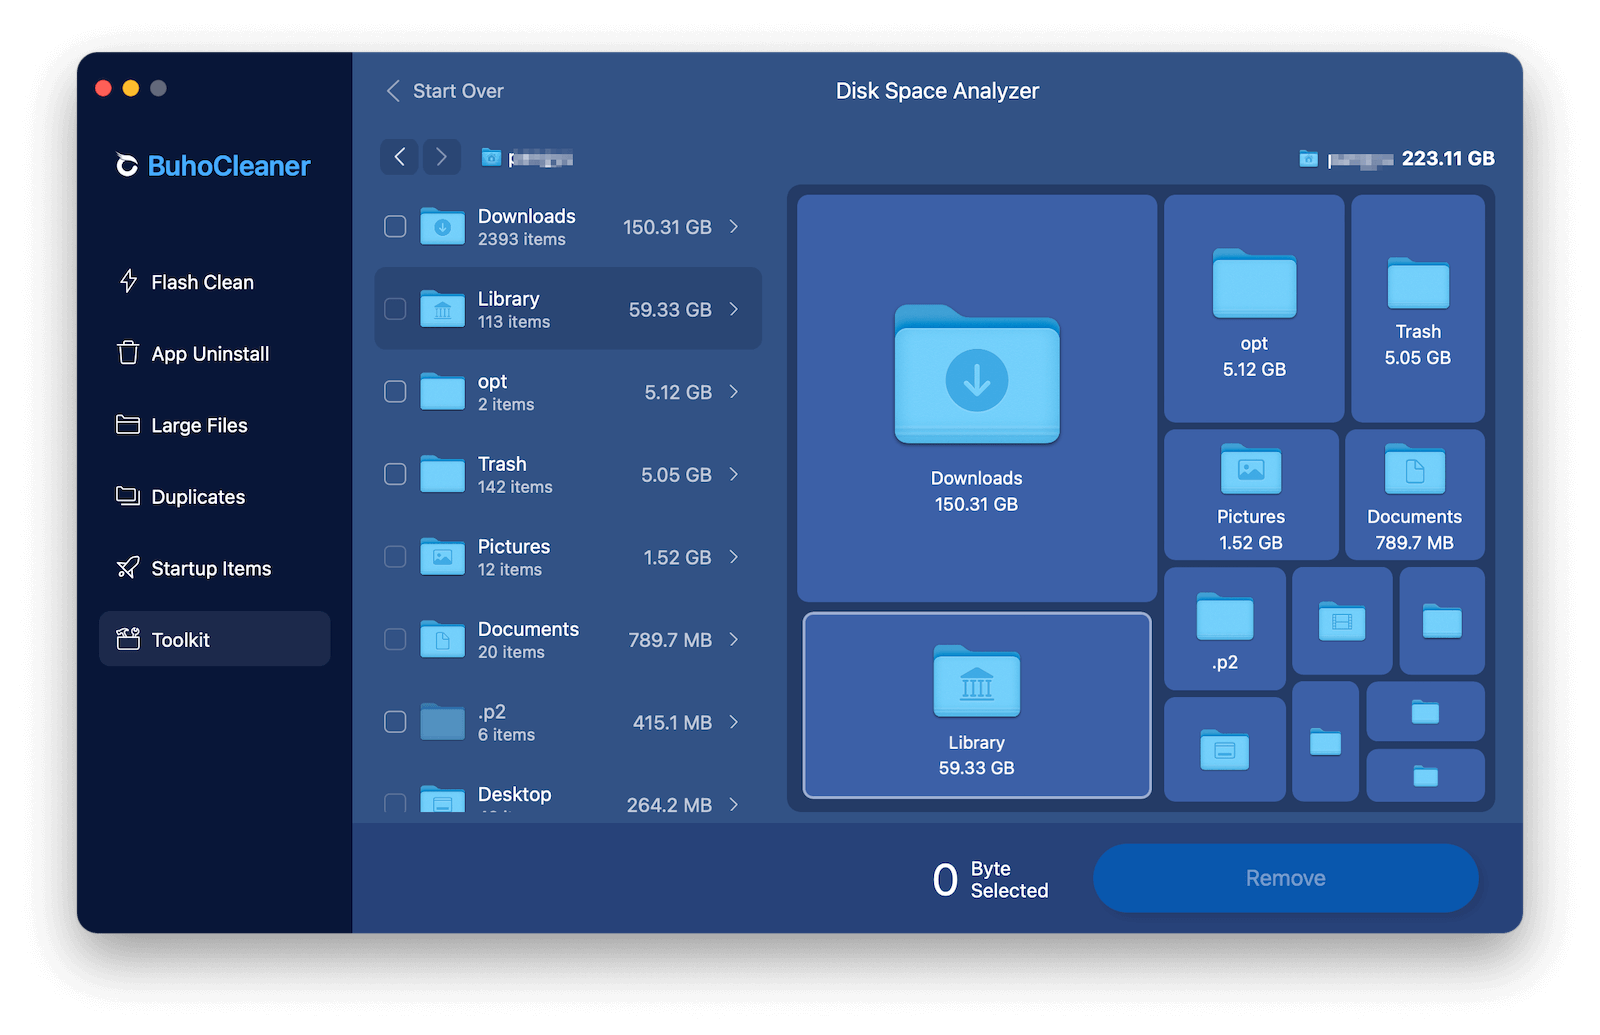Click the Trash folder icon in list

pyautogui.click(x=442, y=474)
